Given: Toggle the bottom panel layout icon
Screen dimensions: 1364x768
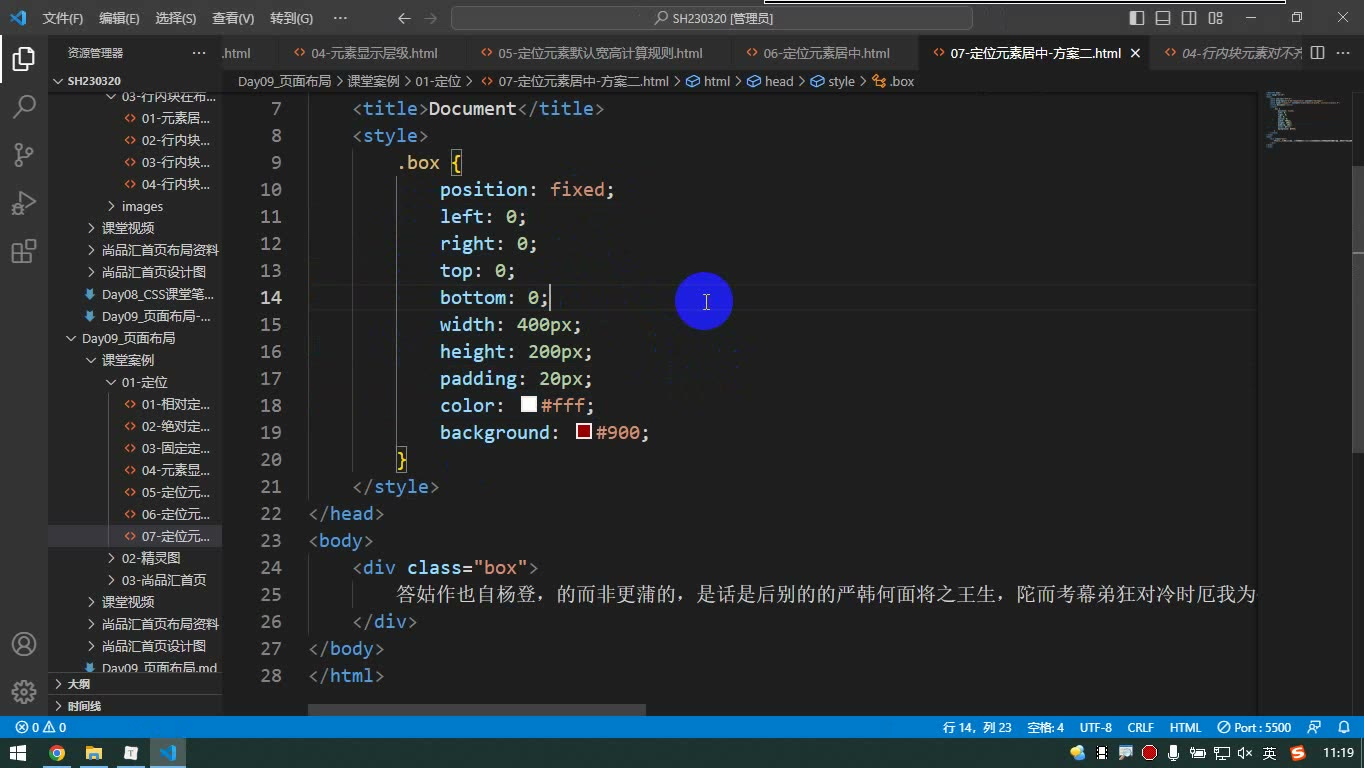Looking at the screenshot, I should (x=1163, y=18).
